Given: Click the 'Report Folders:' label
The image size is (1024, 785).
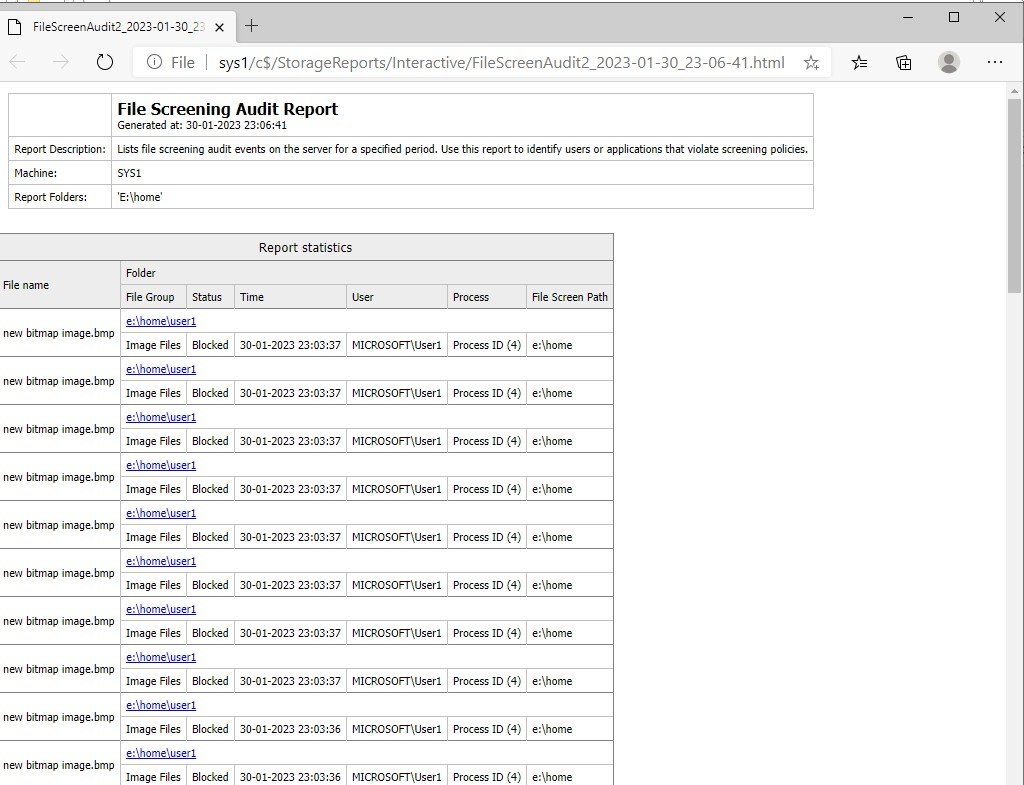Looking at the screenshot, I should click(51, 197).
